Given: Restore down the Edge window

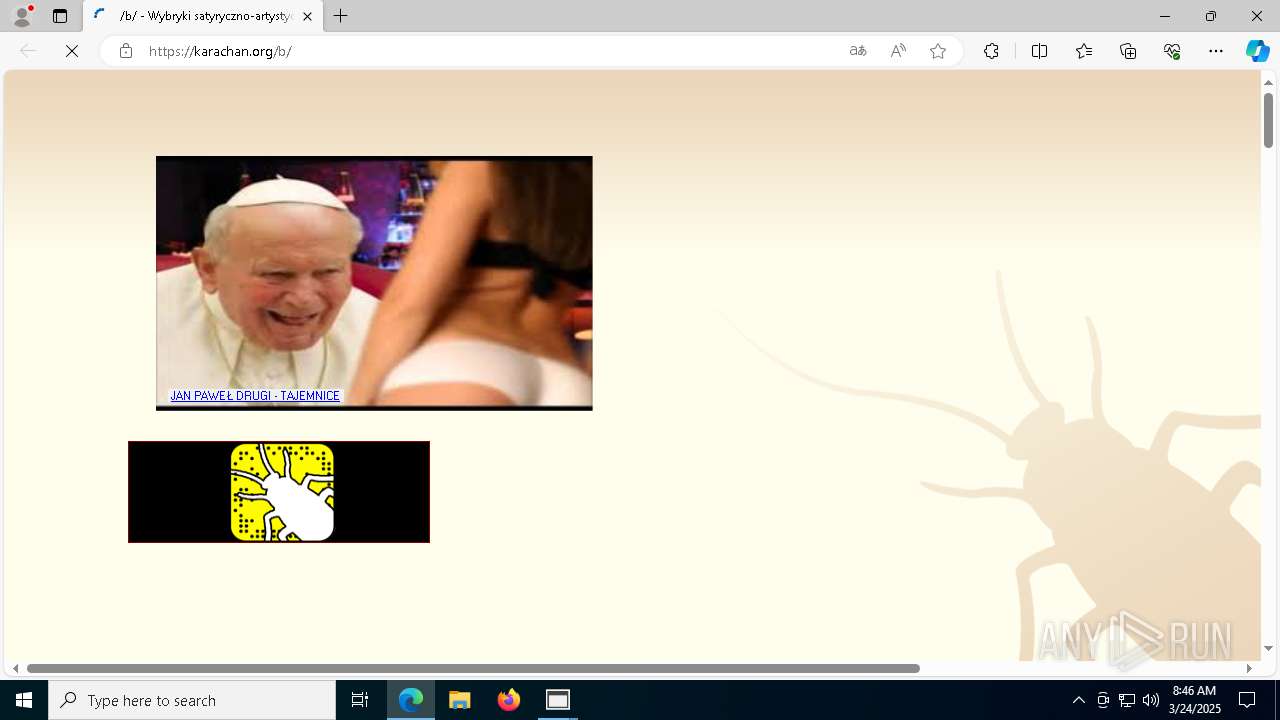Looking at the screenshot, I should coord(1211,16).
